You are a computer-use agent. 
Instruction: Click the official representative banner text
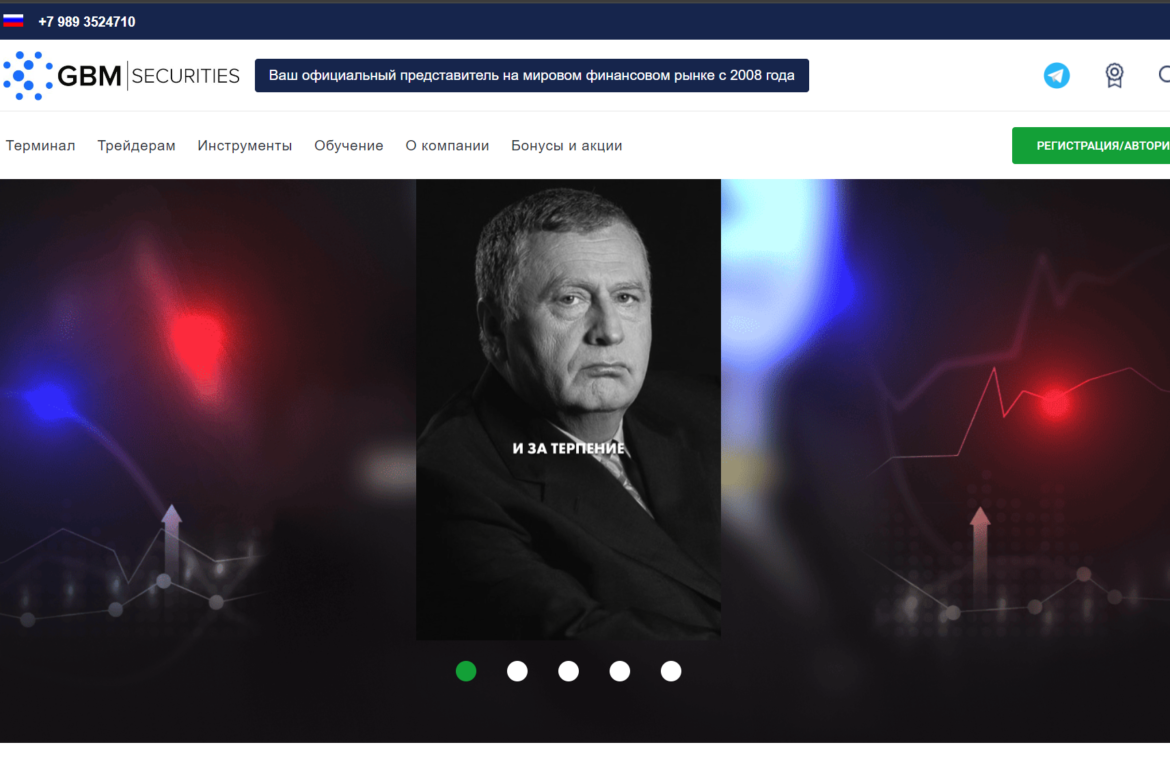click(531, 75)
